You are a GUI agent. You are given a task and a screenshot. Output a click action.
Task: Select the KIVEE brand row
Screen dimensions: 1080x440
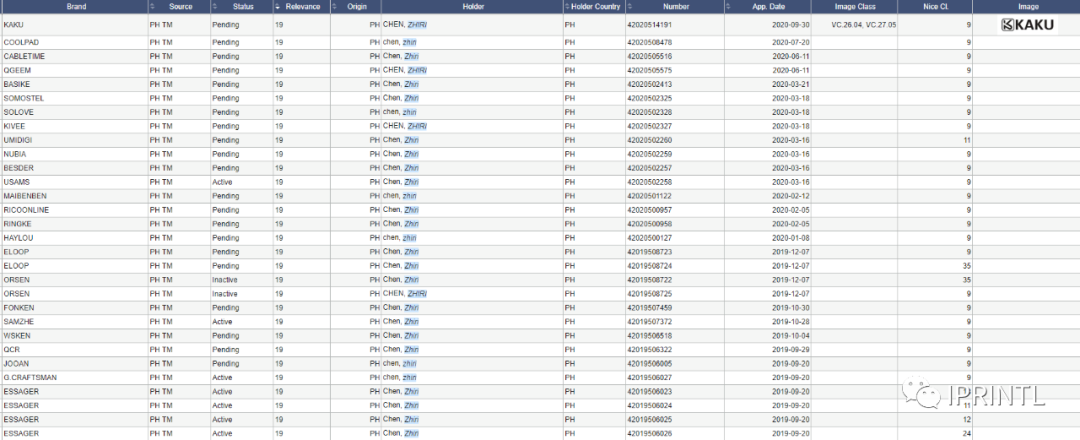[540, 126]
